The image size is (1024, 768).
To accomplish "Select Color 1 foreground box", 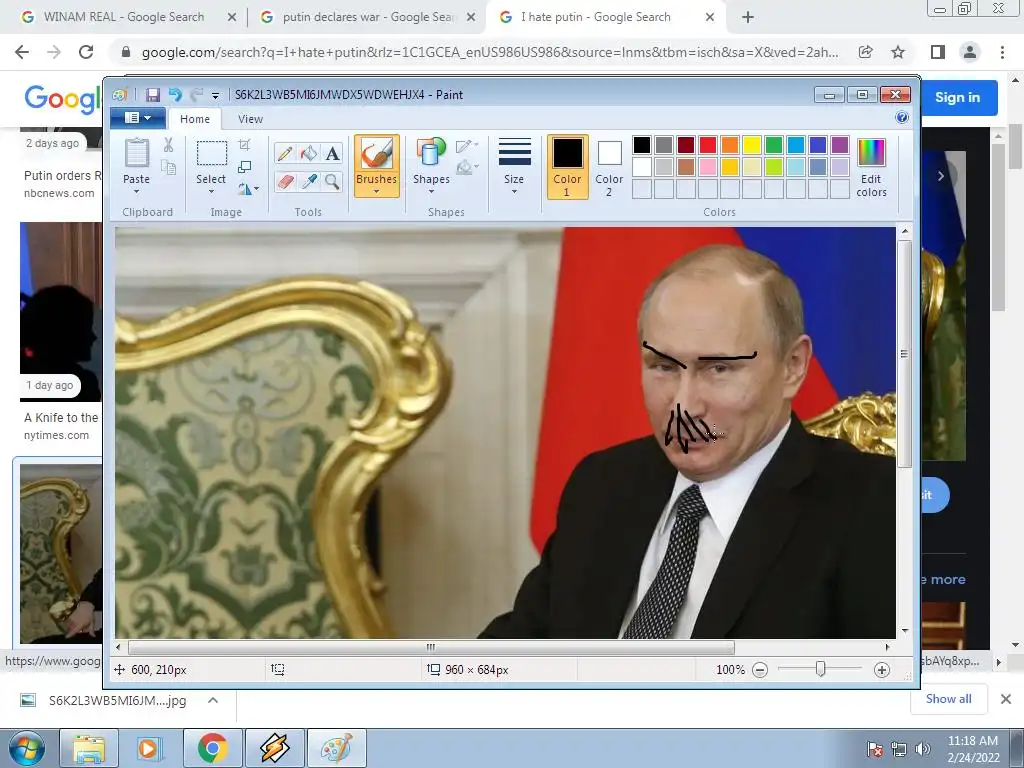I will tap(568, 167).
